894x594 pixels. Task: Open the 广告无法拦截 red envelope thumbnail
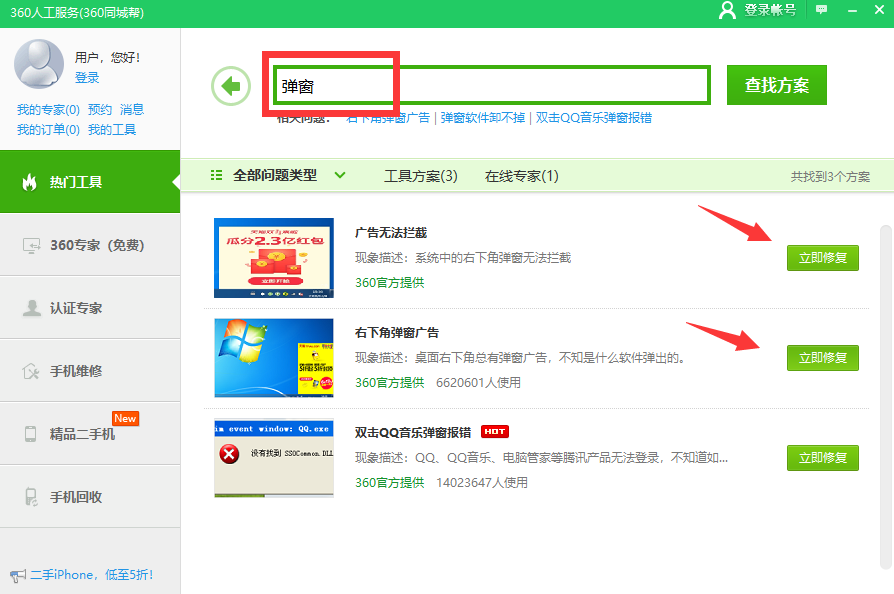point(274,258)
